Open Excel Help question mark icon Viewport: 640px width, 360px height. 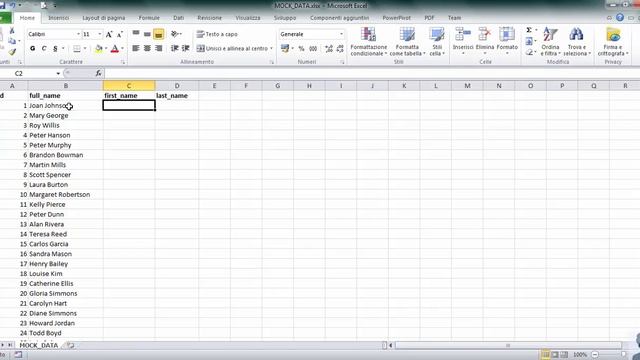click(x=620, y=18)
